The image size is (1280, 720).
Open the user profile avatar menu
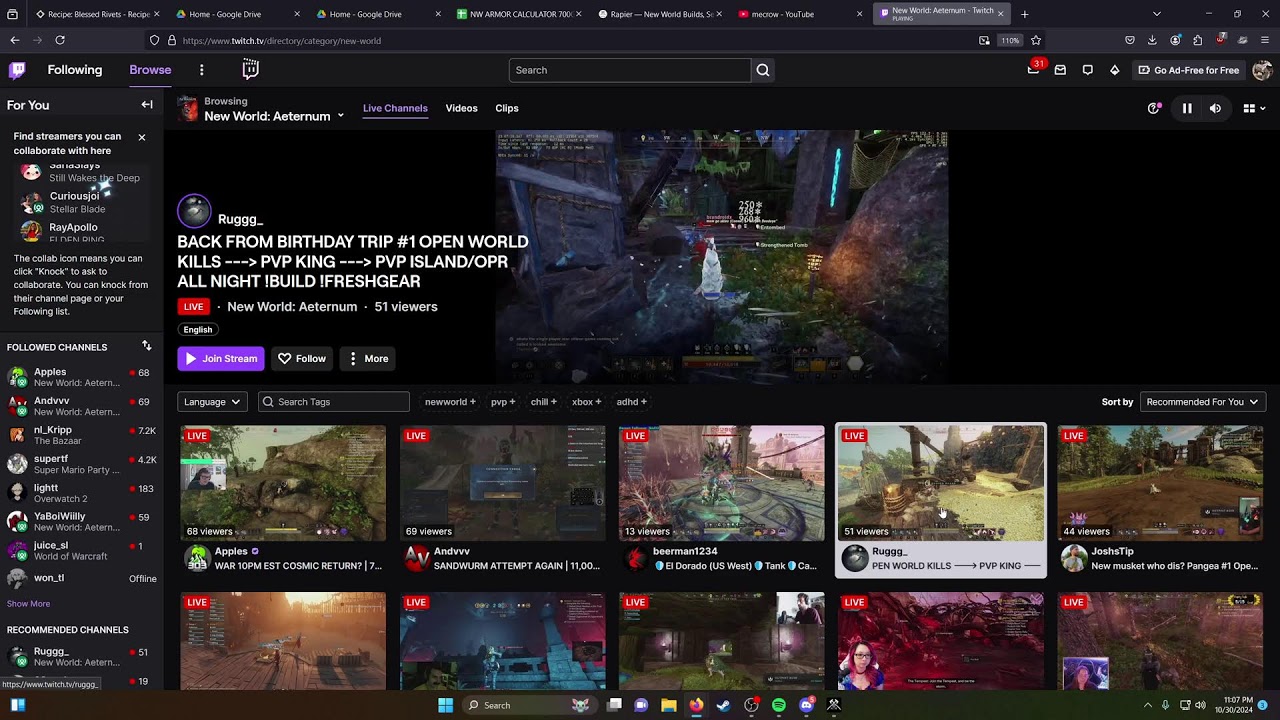coord(1261,70)
